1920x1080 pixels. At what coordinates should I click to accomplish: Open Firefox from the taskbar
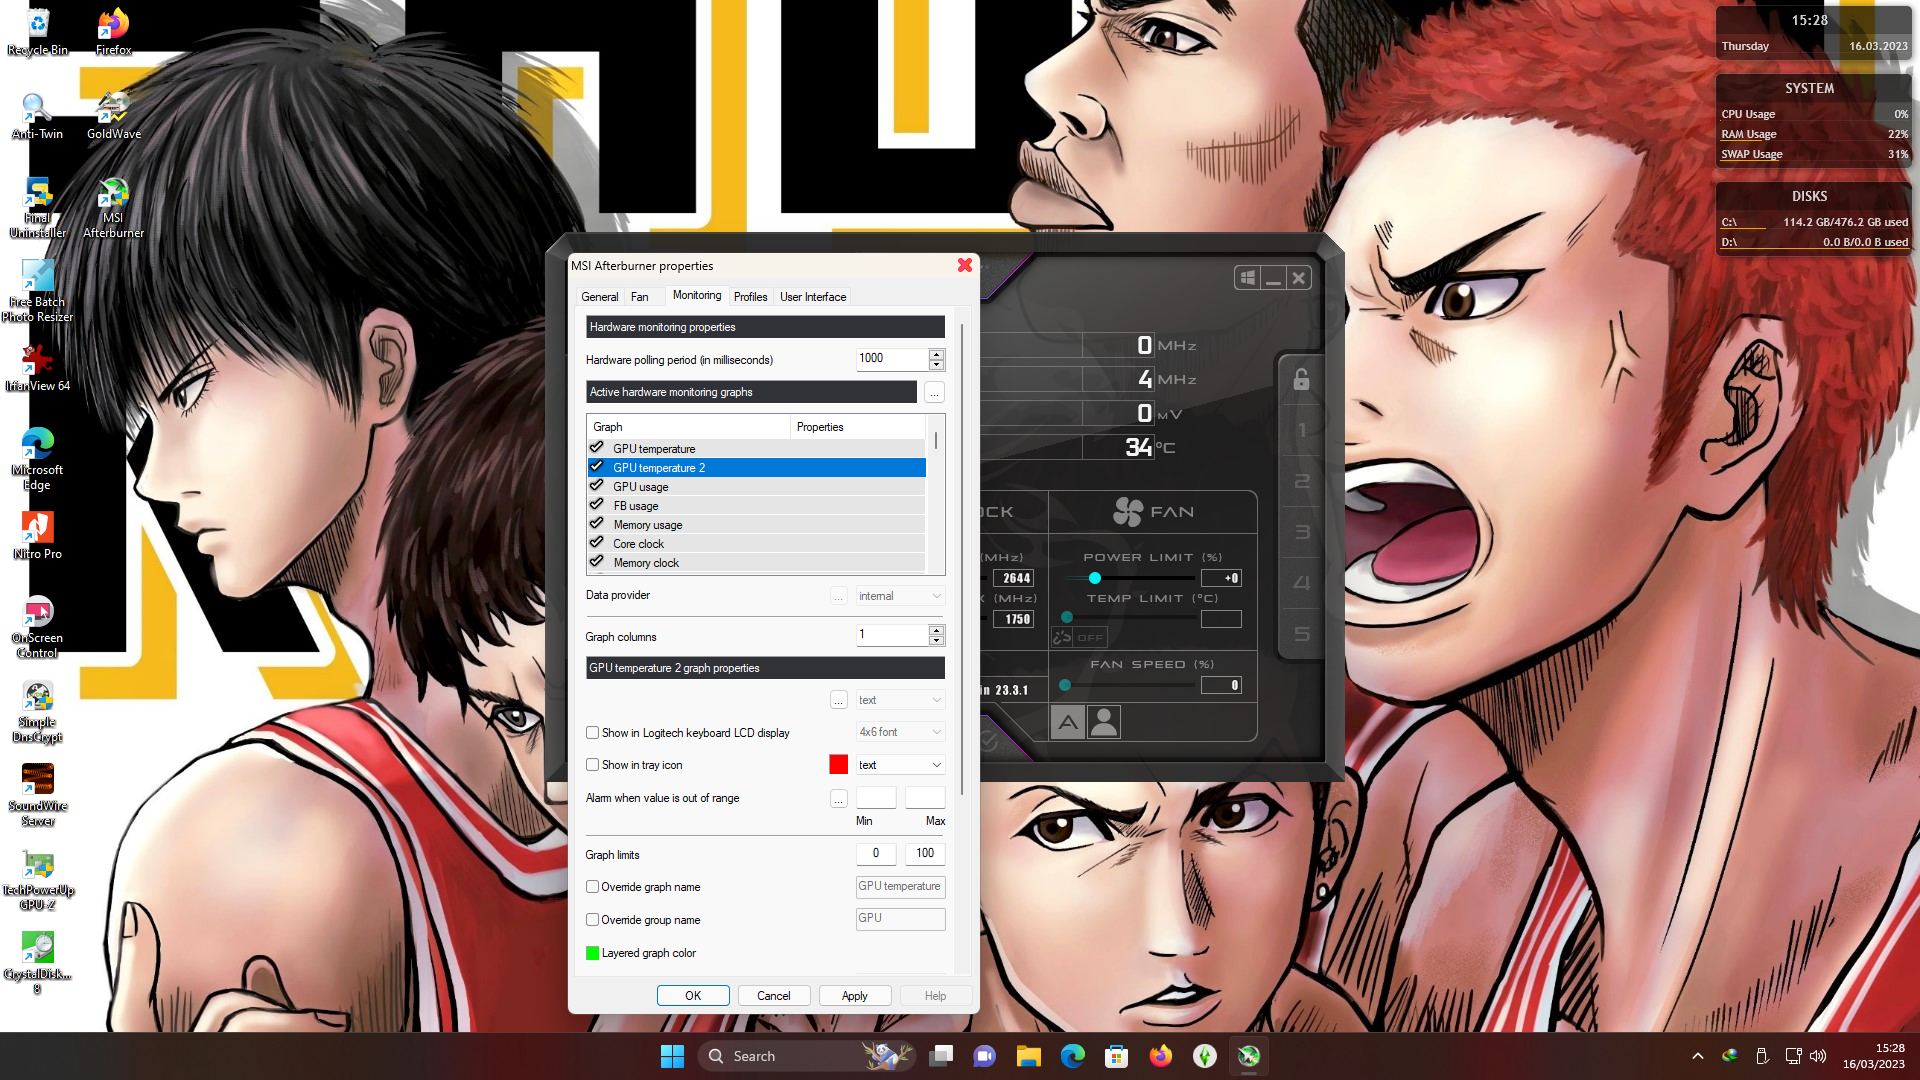click(x=1160, y=1056)
